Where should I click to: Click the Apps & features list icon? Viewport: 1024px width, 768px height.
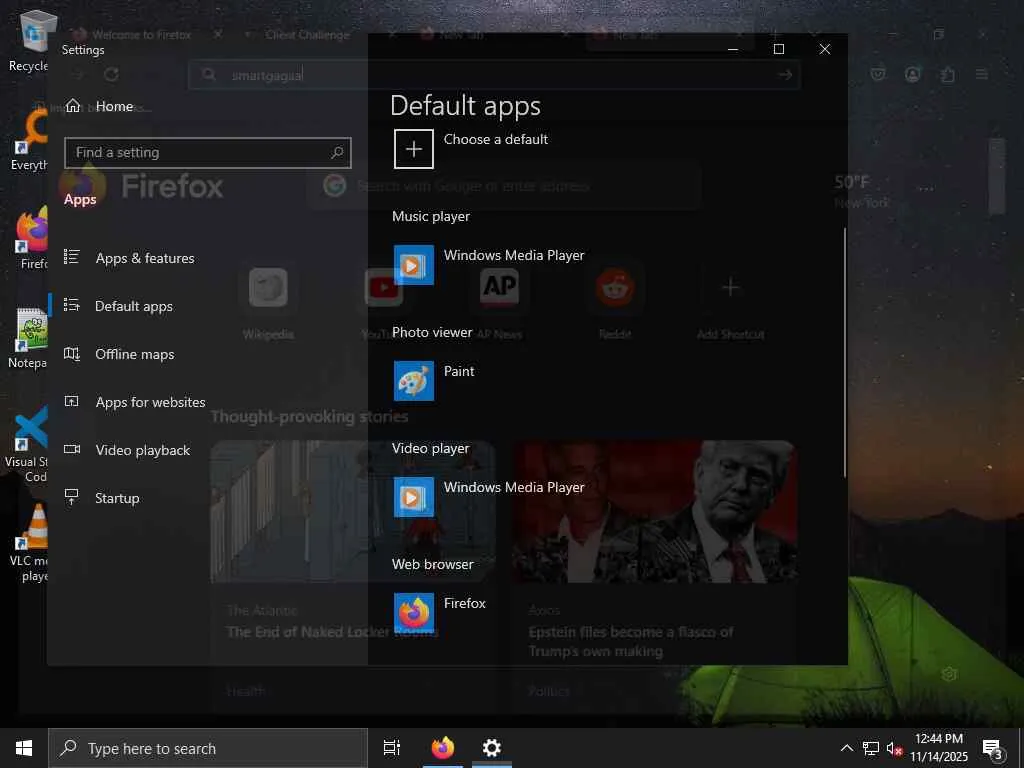[72, 257]
